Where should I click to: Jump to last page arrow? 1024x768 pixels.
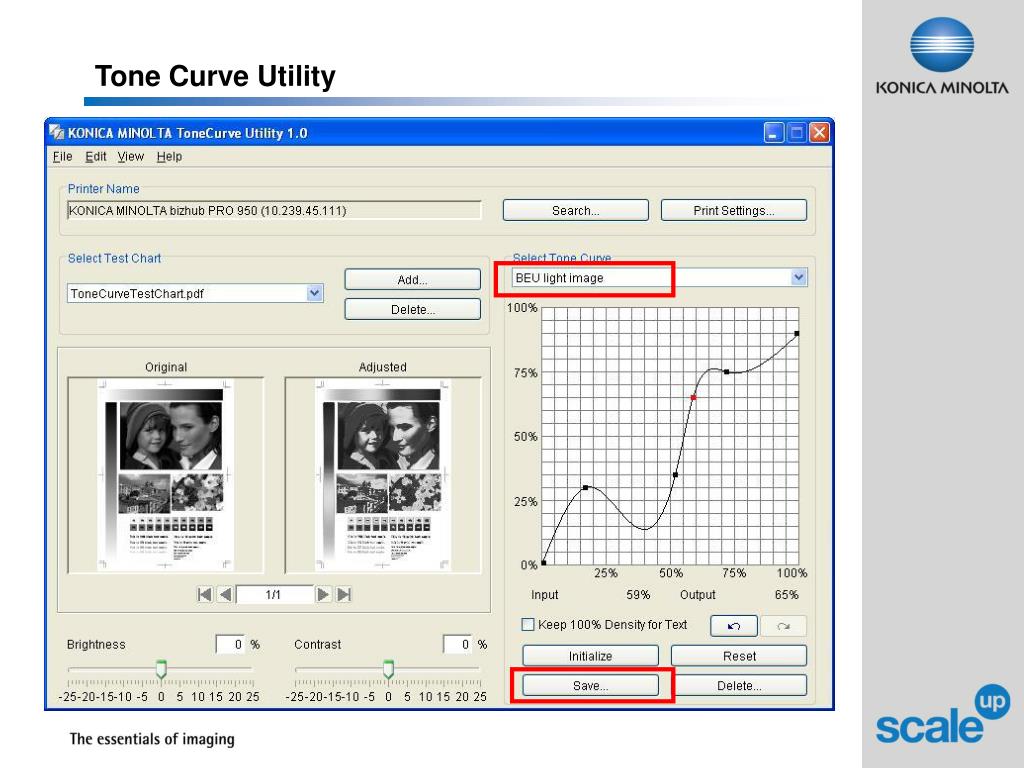[344, 594]
